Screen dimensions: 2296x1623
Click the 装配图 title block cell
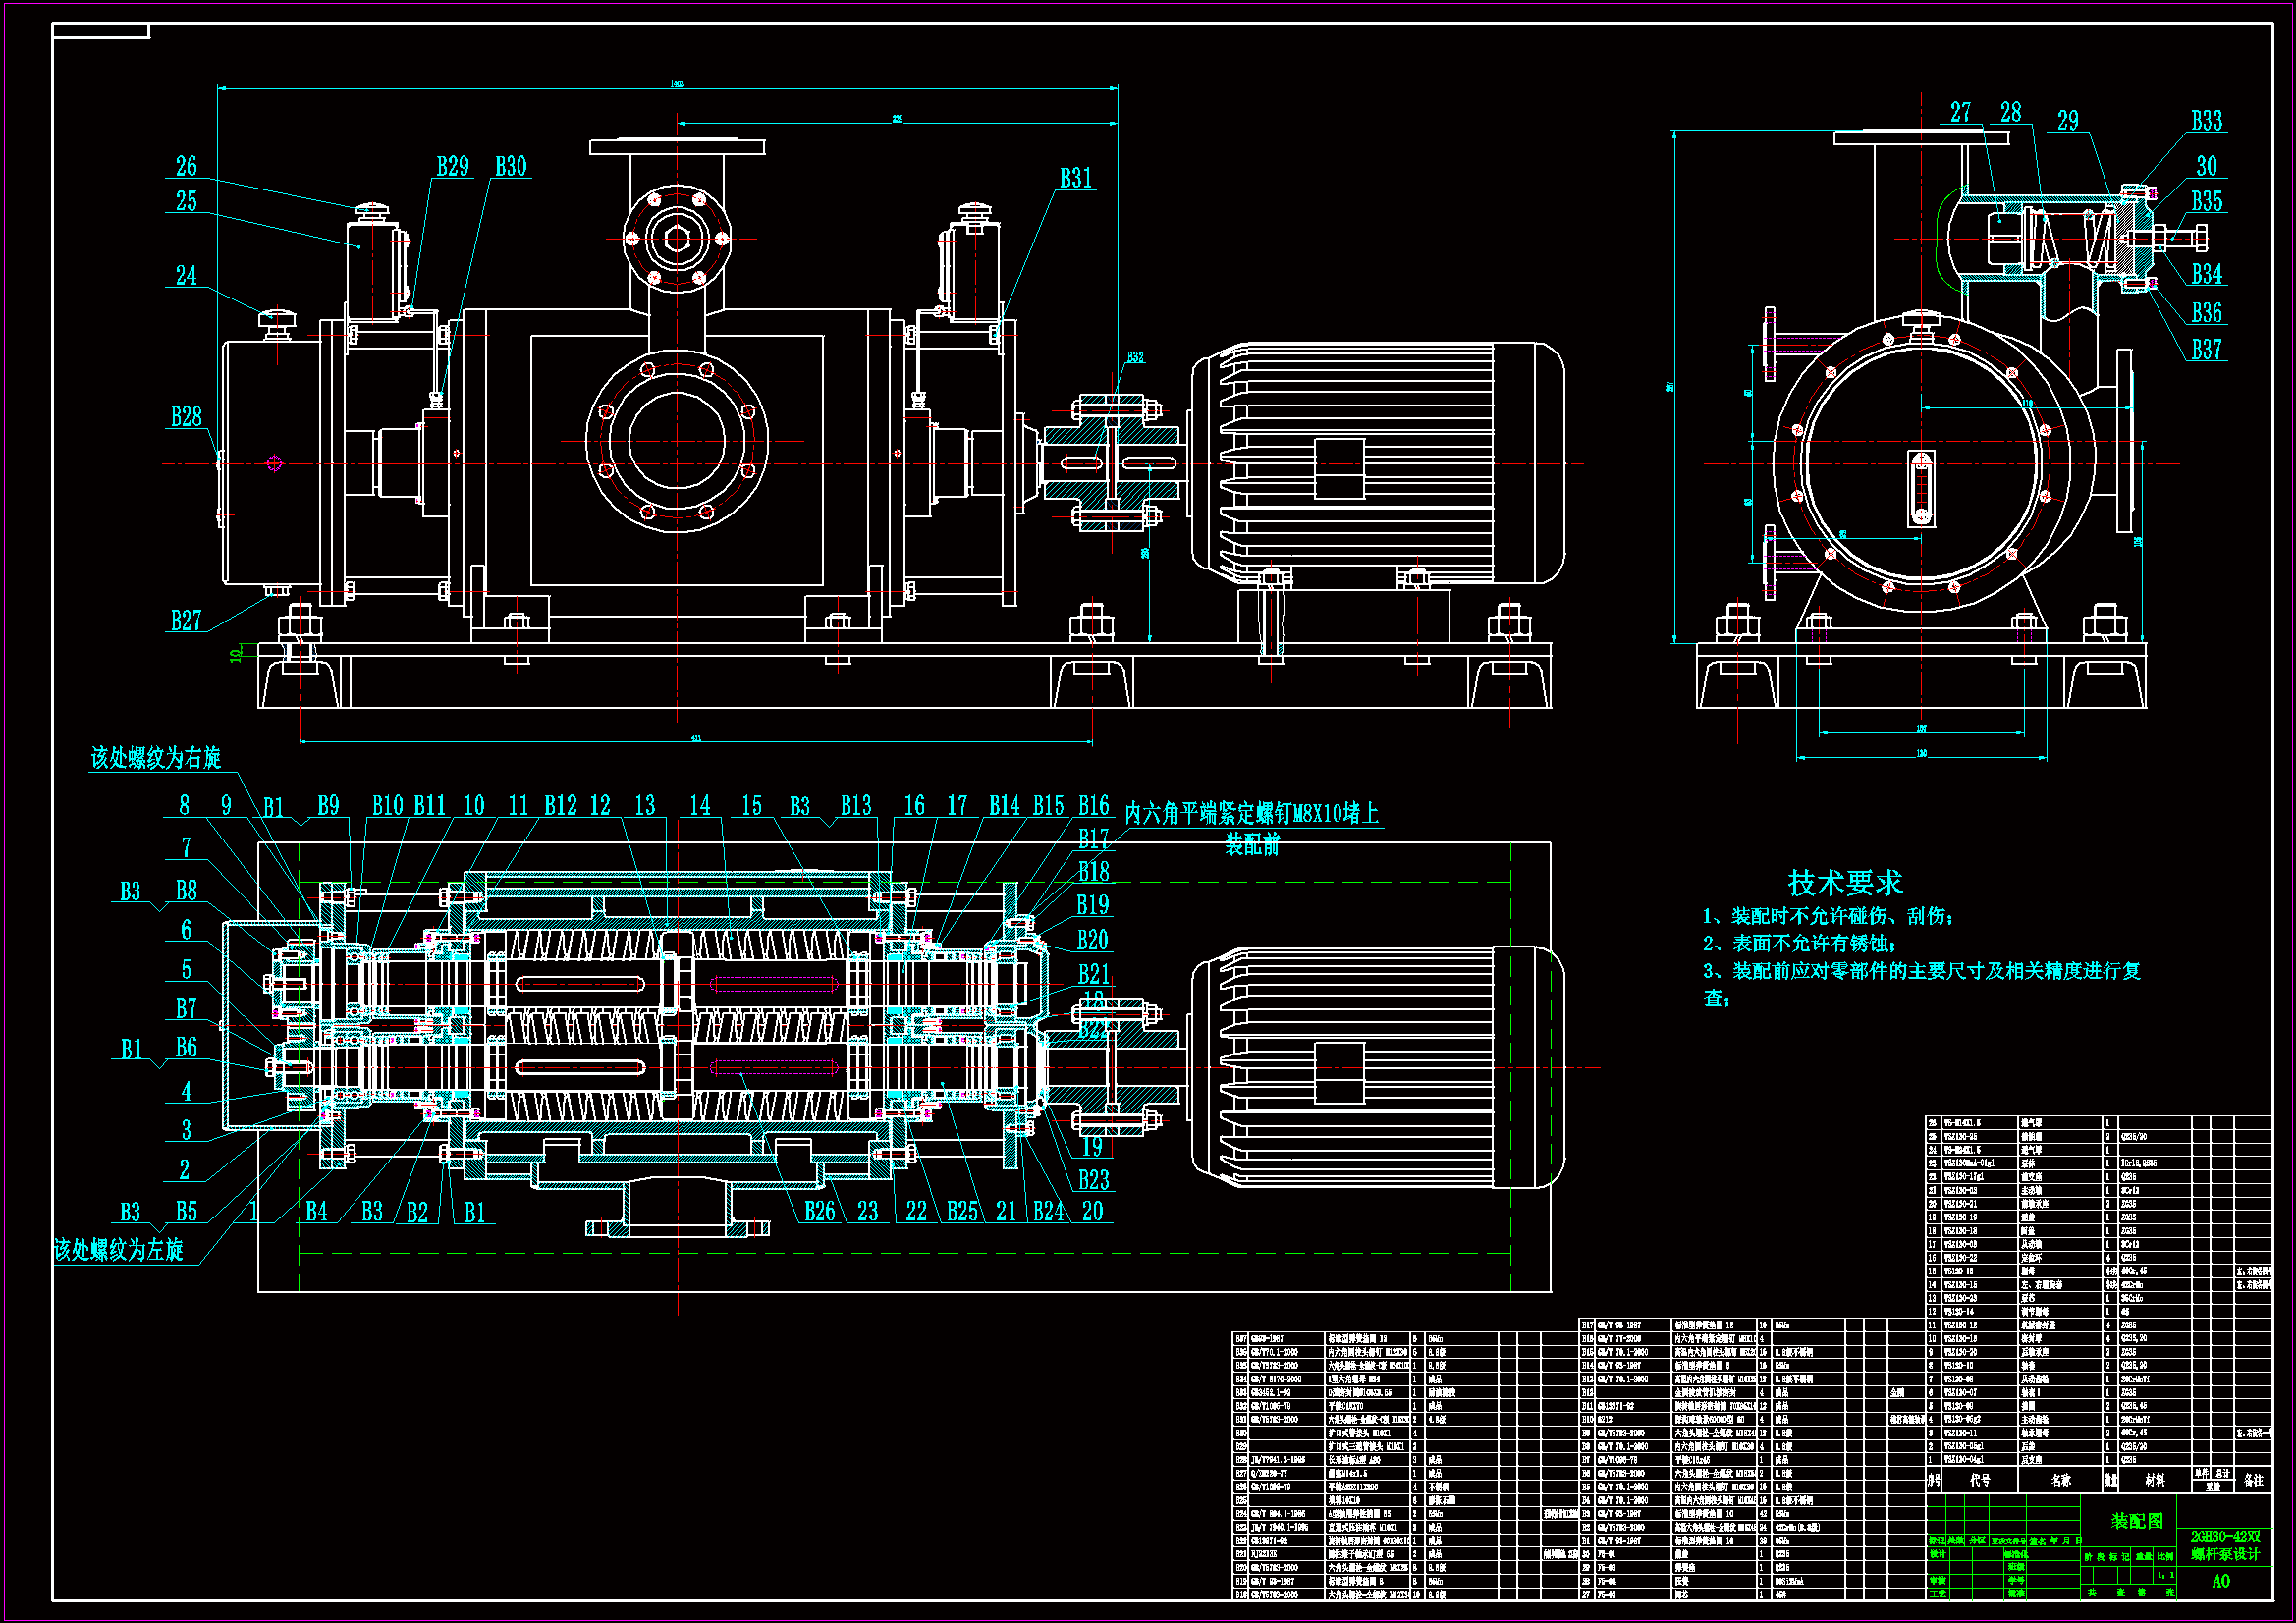tap(2136, 1521)
